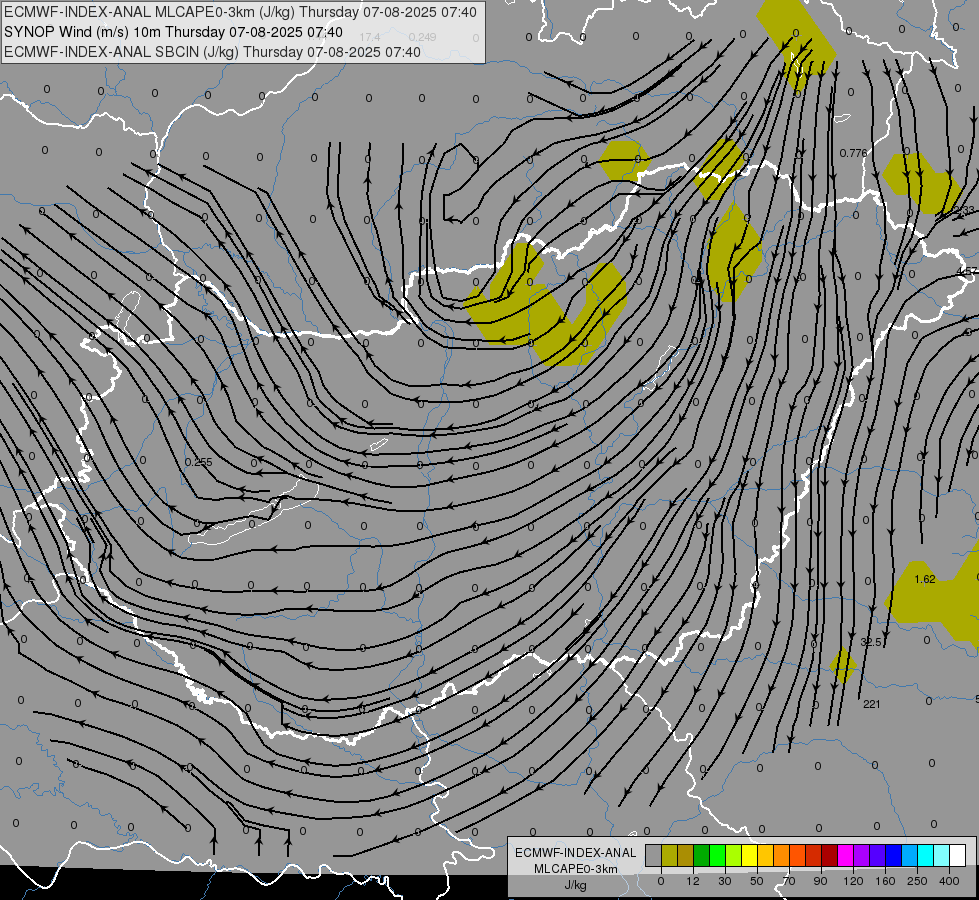This screenshot has height=900, width=979.
Task: Click the 0.776 value on the map
Action: coord(853,153)
